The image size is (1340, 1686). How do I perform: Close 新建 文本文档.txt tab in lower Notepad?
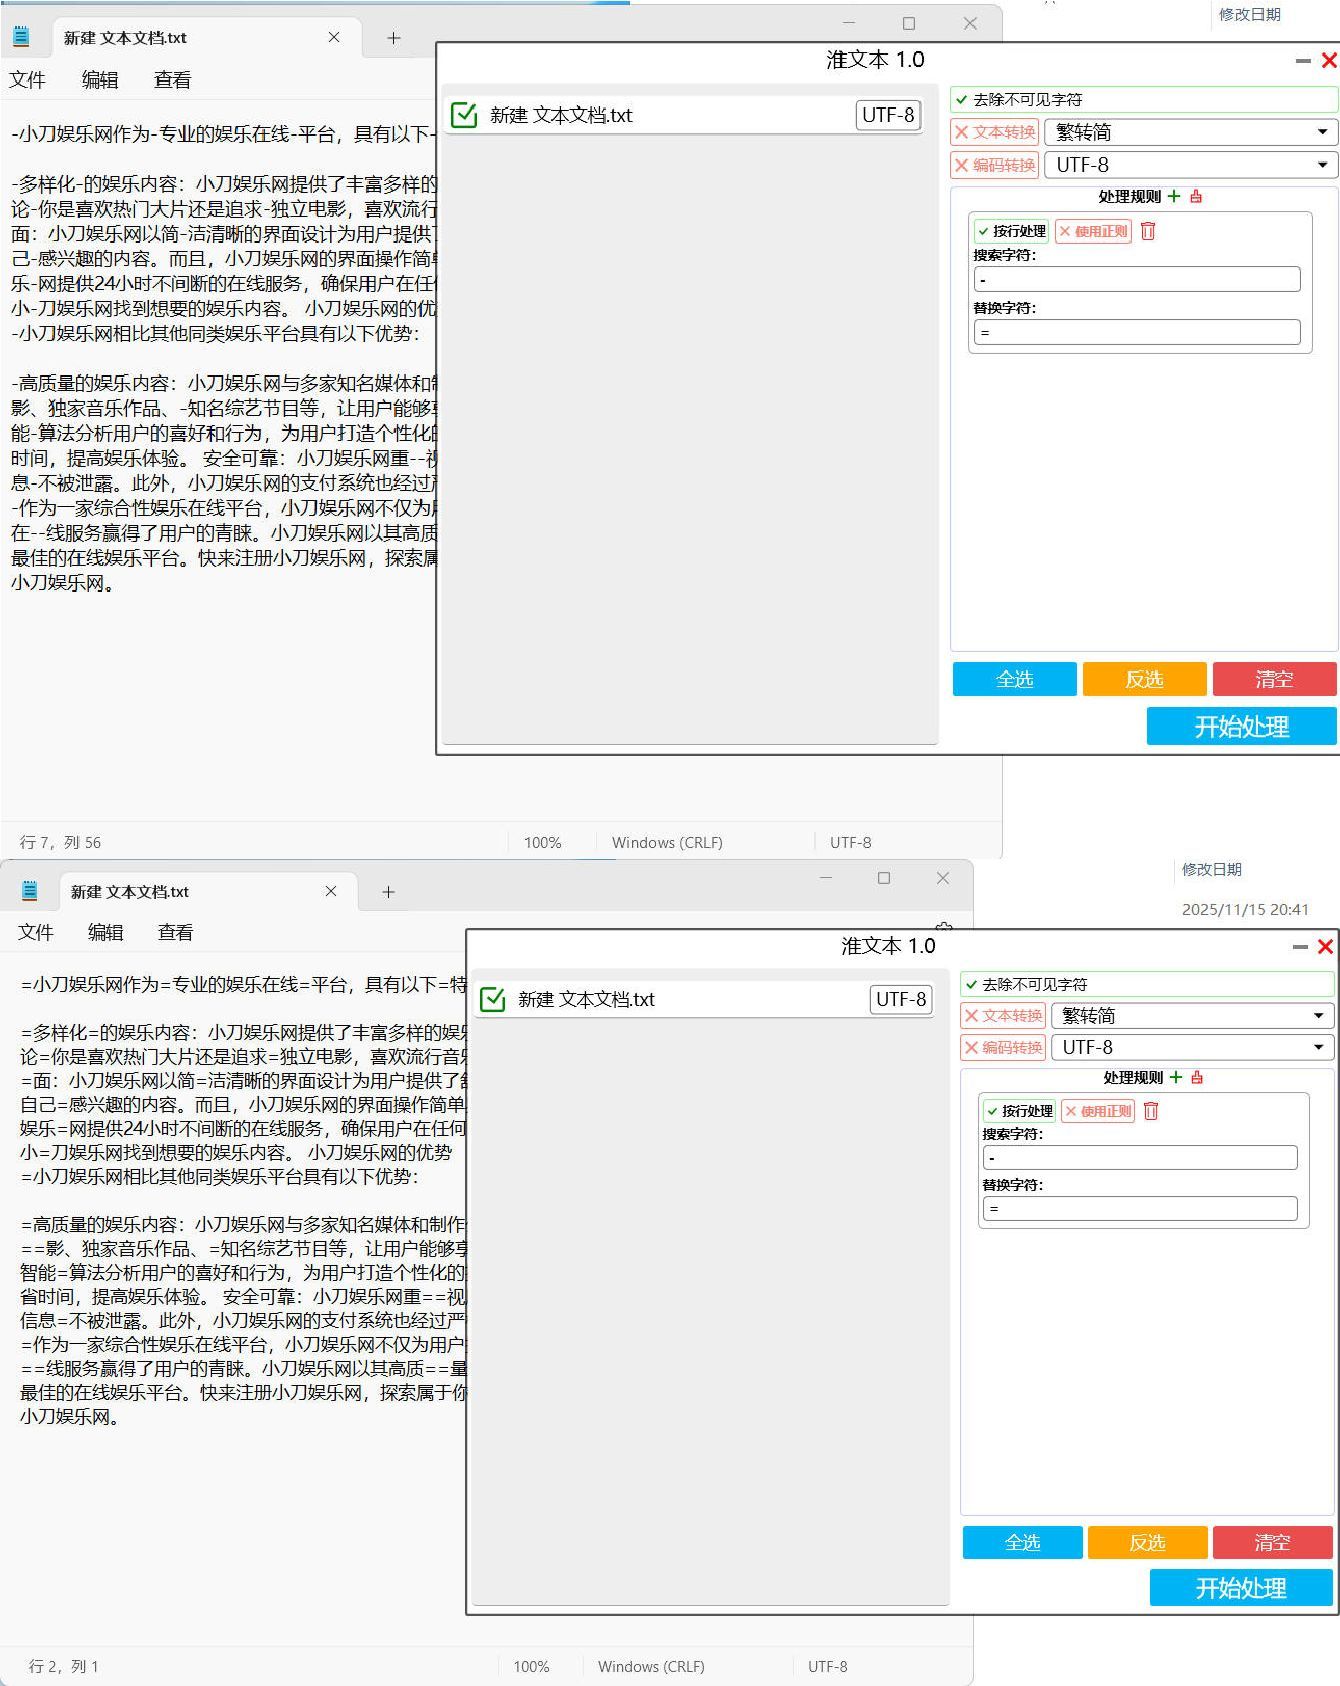331,891
